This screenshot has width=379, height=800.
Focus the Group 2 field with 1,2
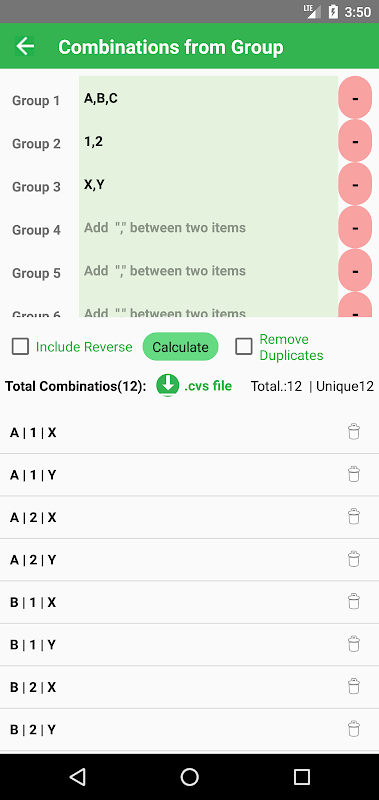tap(208, 142)
